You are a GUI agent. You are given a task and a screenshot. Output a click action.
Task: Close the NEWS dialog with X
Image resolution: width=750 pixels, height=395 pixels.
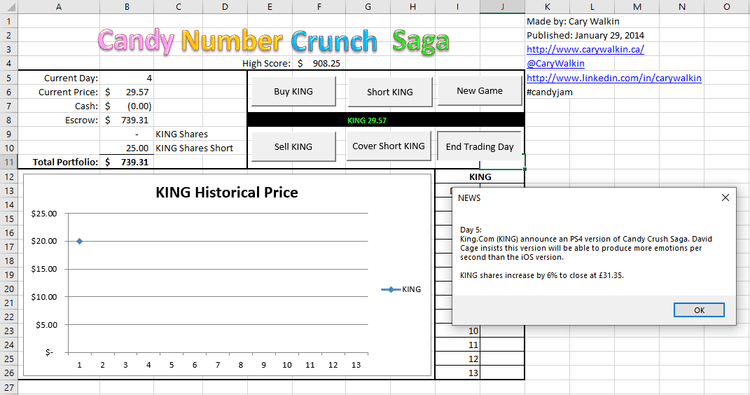pos(725,198)
